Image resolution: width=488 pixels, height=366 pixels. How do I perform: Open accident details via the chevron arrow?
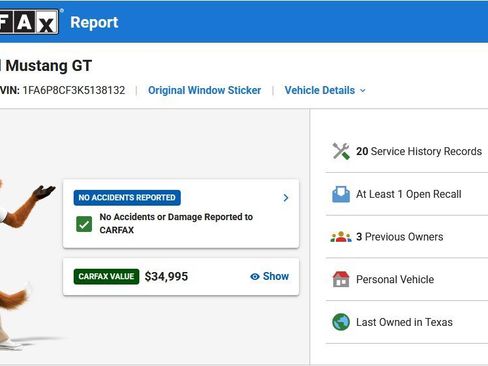[x=286, y=198]
